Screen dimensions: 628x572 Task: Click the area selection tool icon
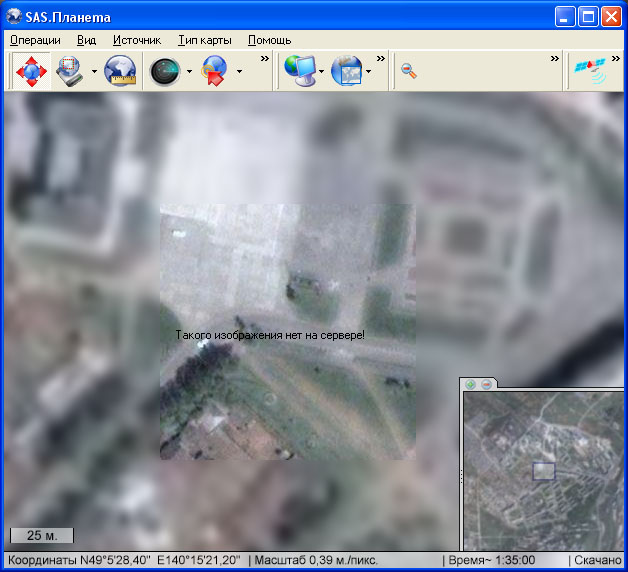coord(69,71)
